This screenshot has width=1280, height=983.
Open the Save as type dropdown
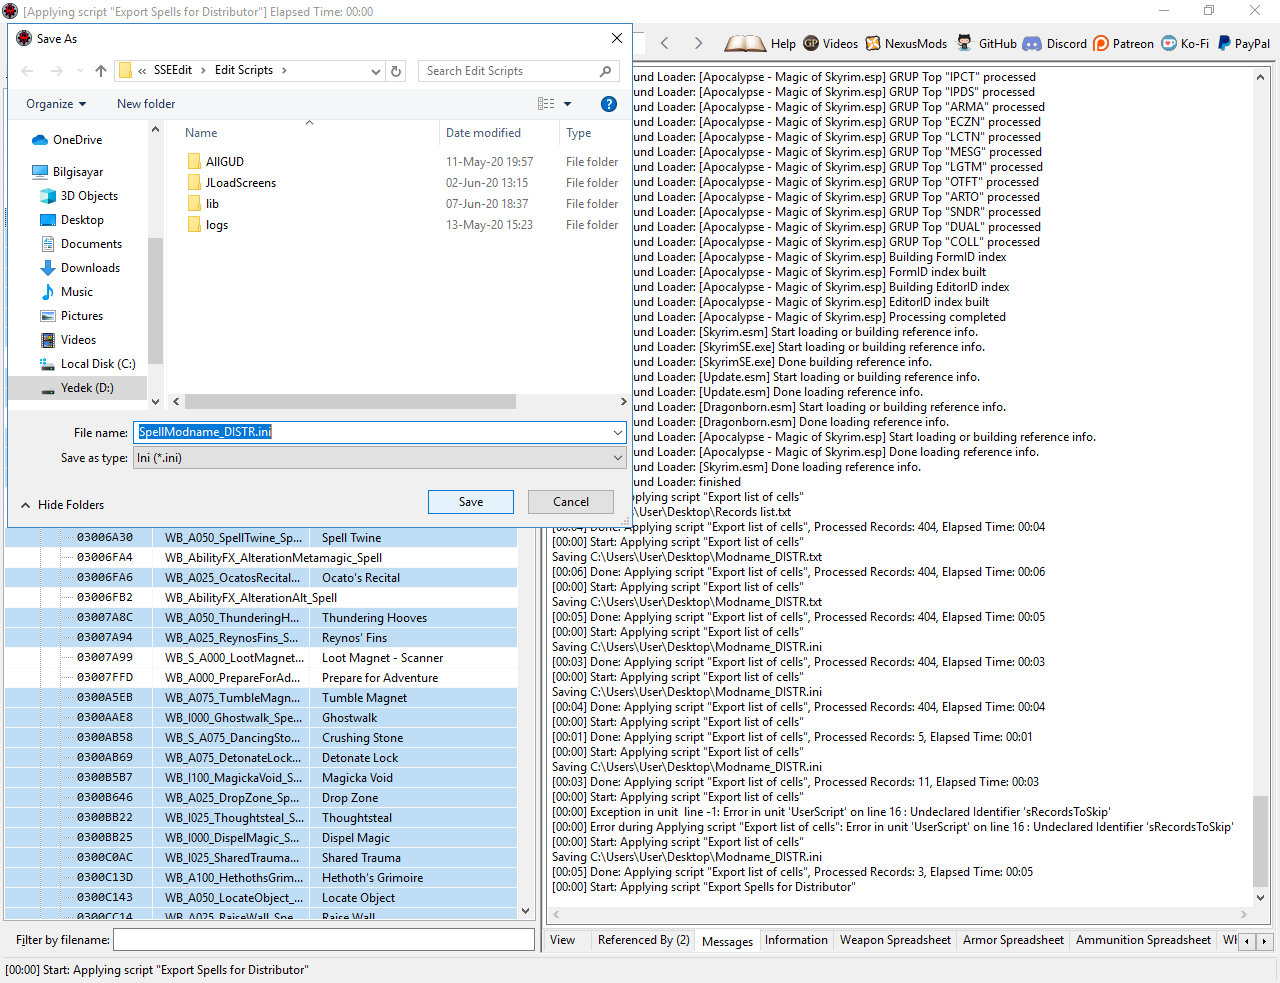point(617,458)
